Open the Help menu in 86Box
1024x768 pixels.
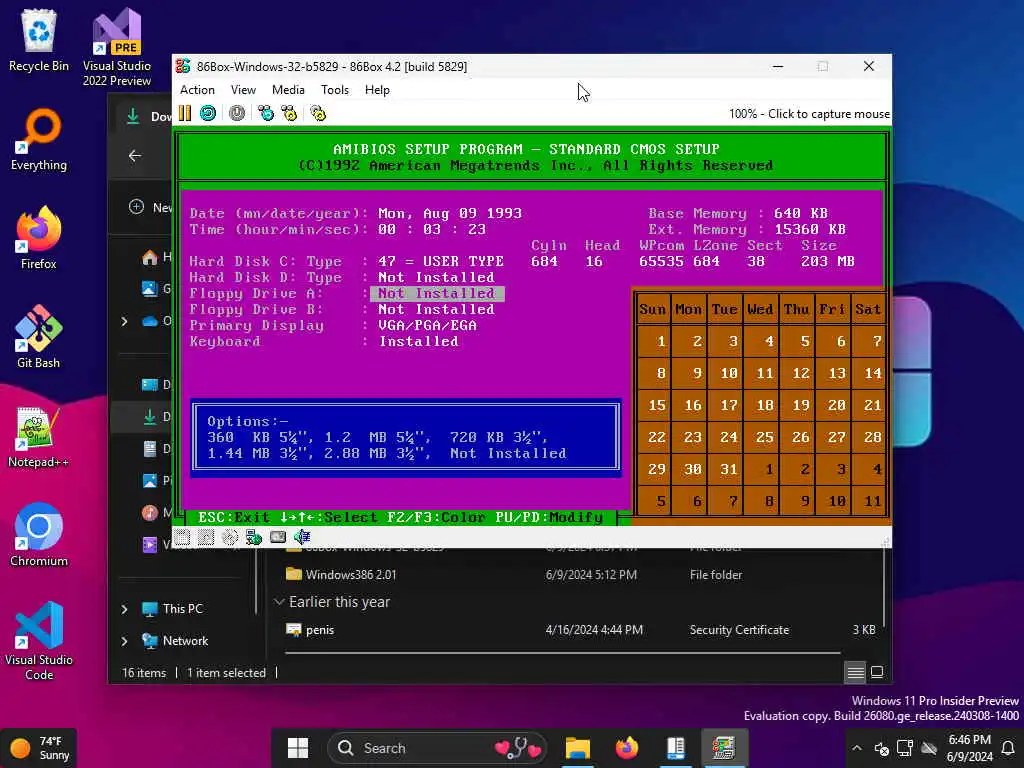point(377,90)
